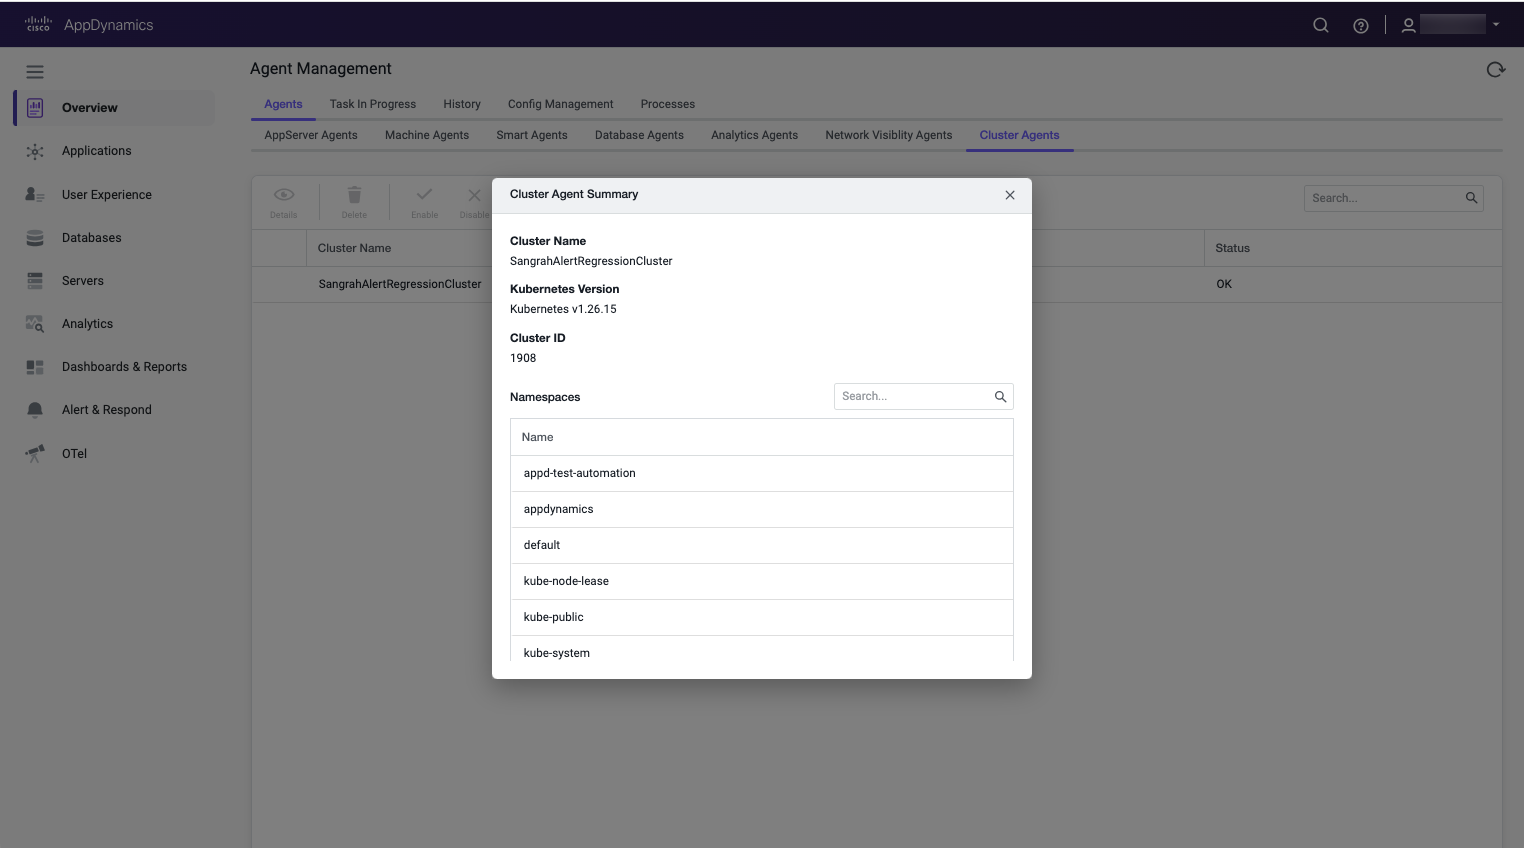Click the Servers sidebar icon

(35, 281)
